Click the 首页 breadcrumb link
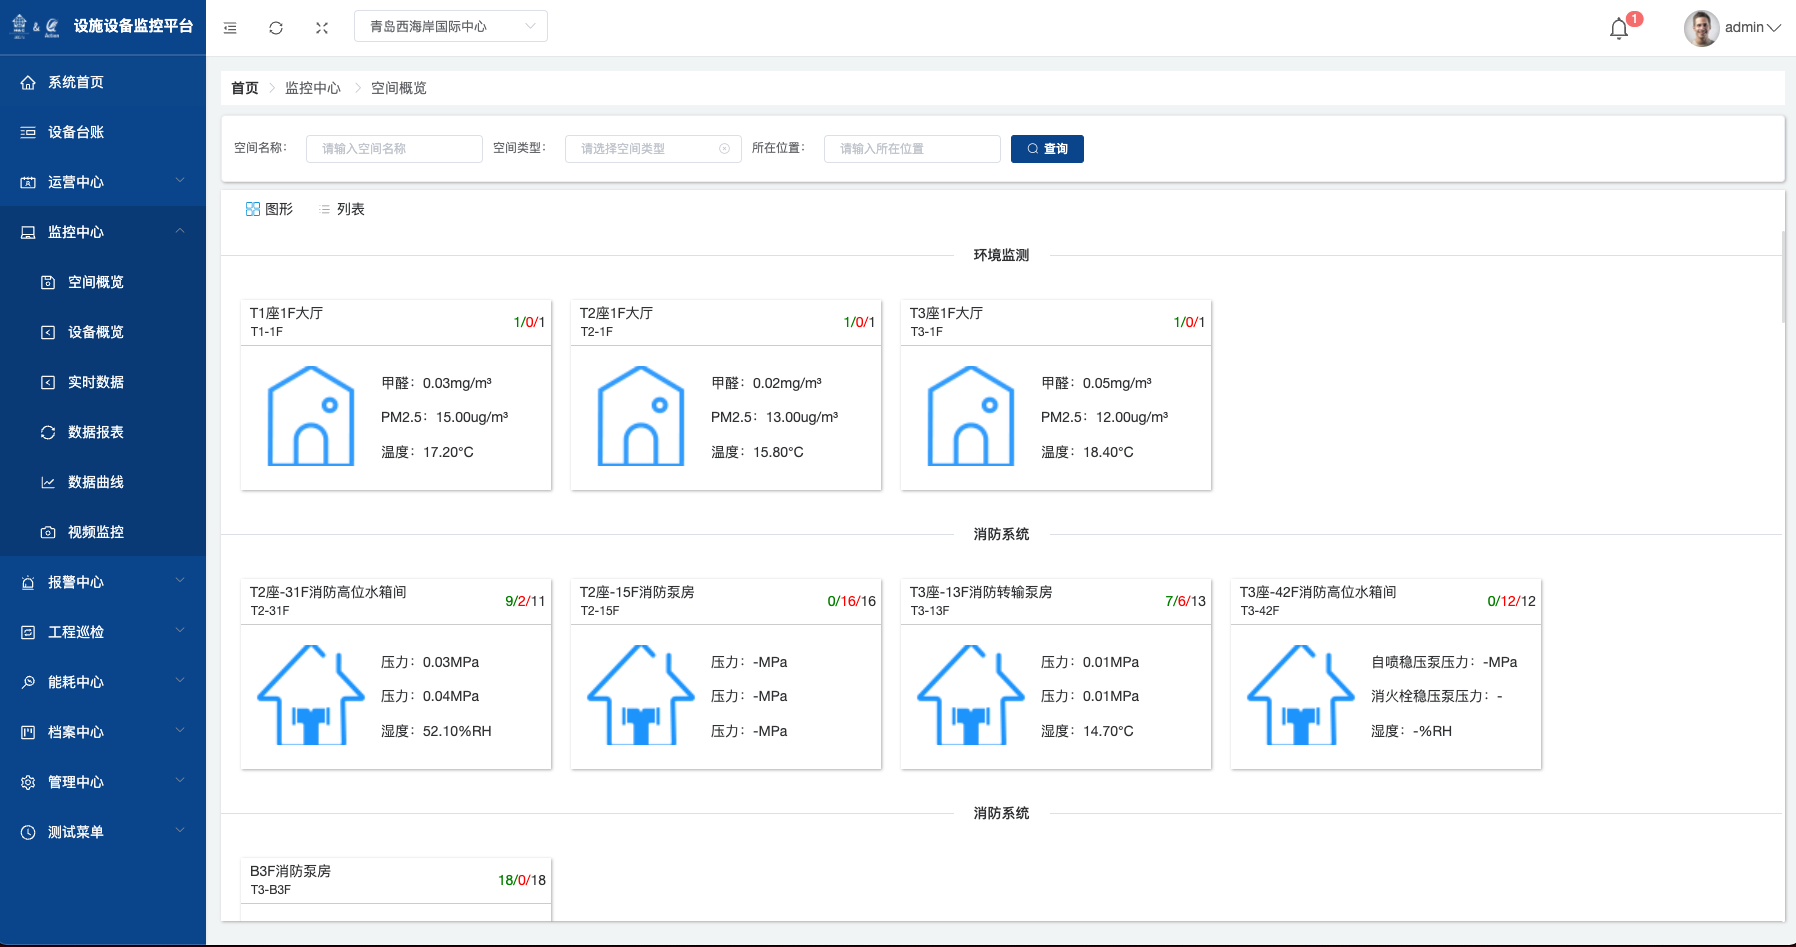This screenshot has height=947, width=1796. (245, 88)
